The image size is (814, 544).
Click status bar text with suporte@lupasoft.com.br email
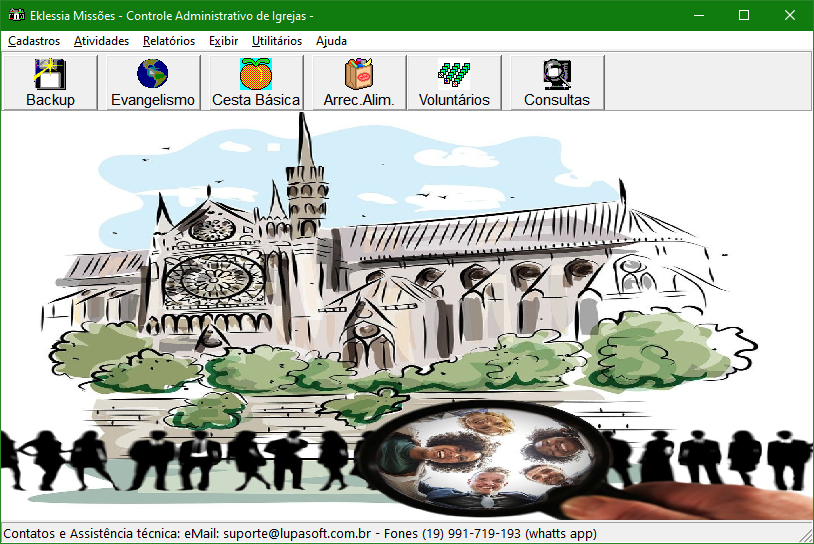click(300, 534)
